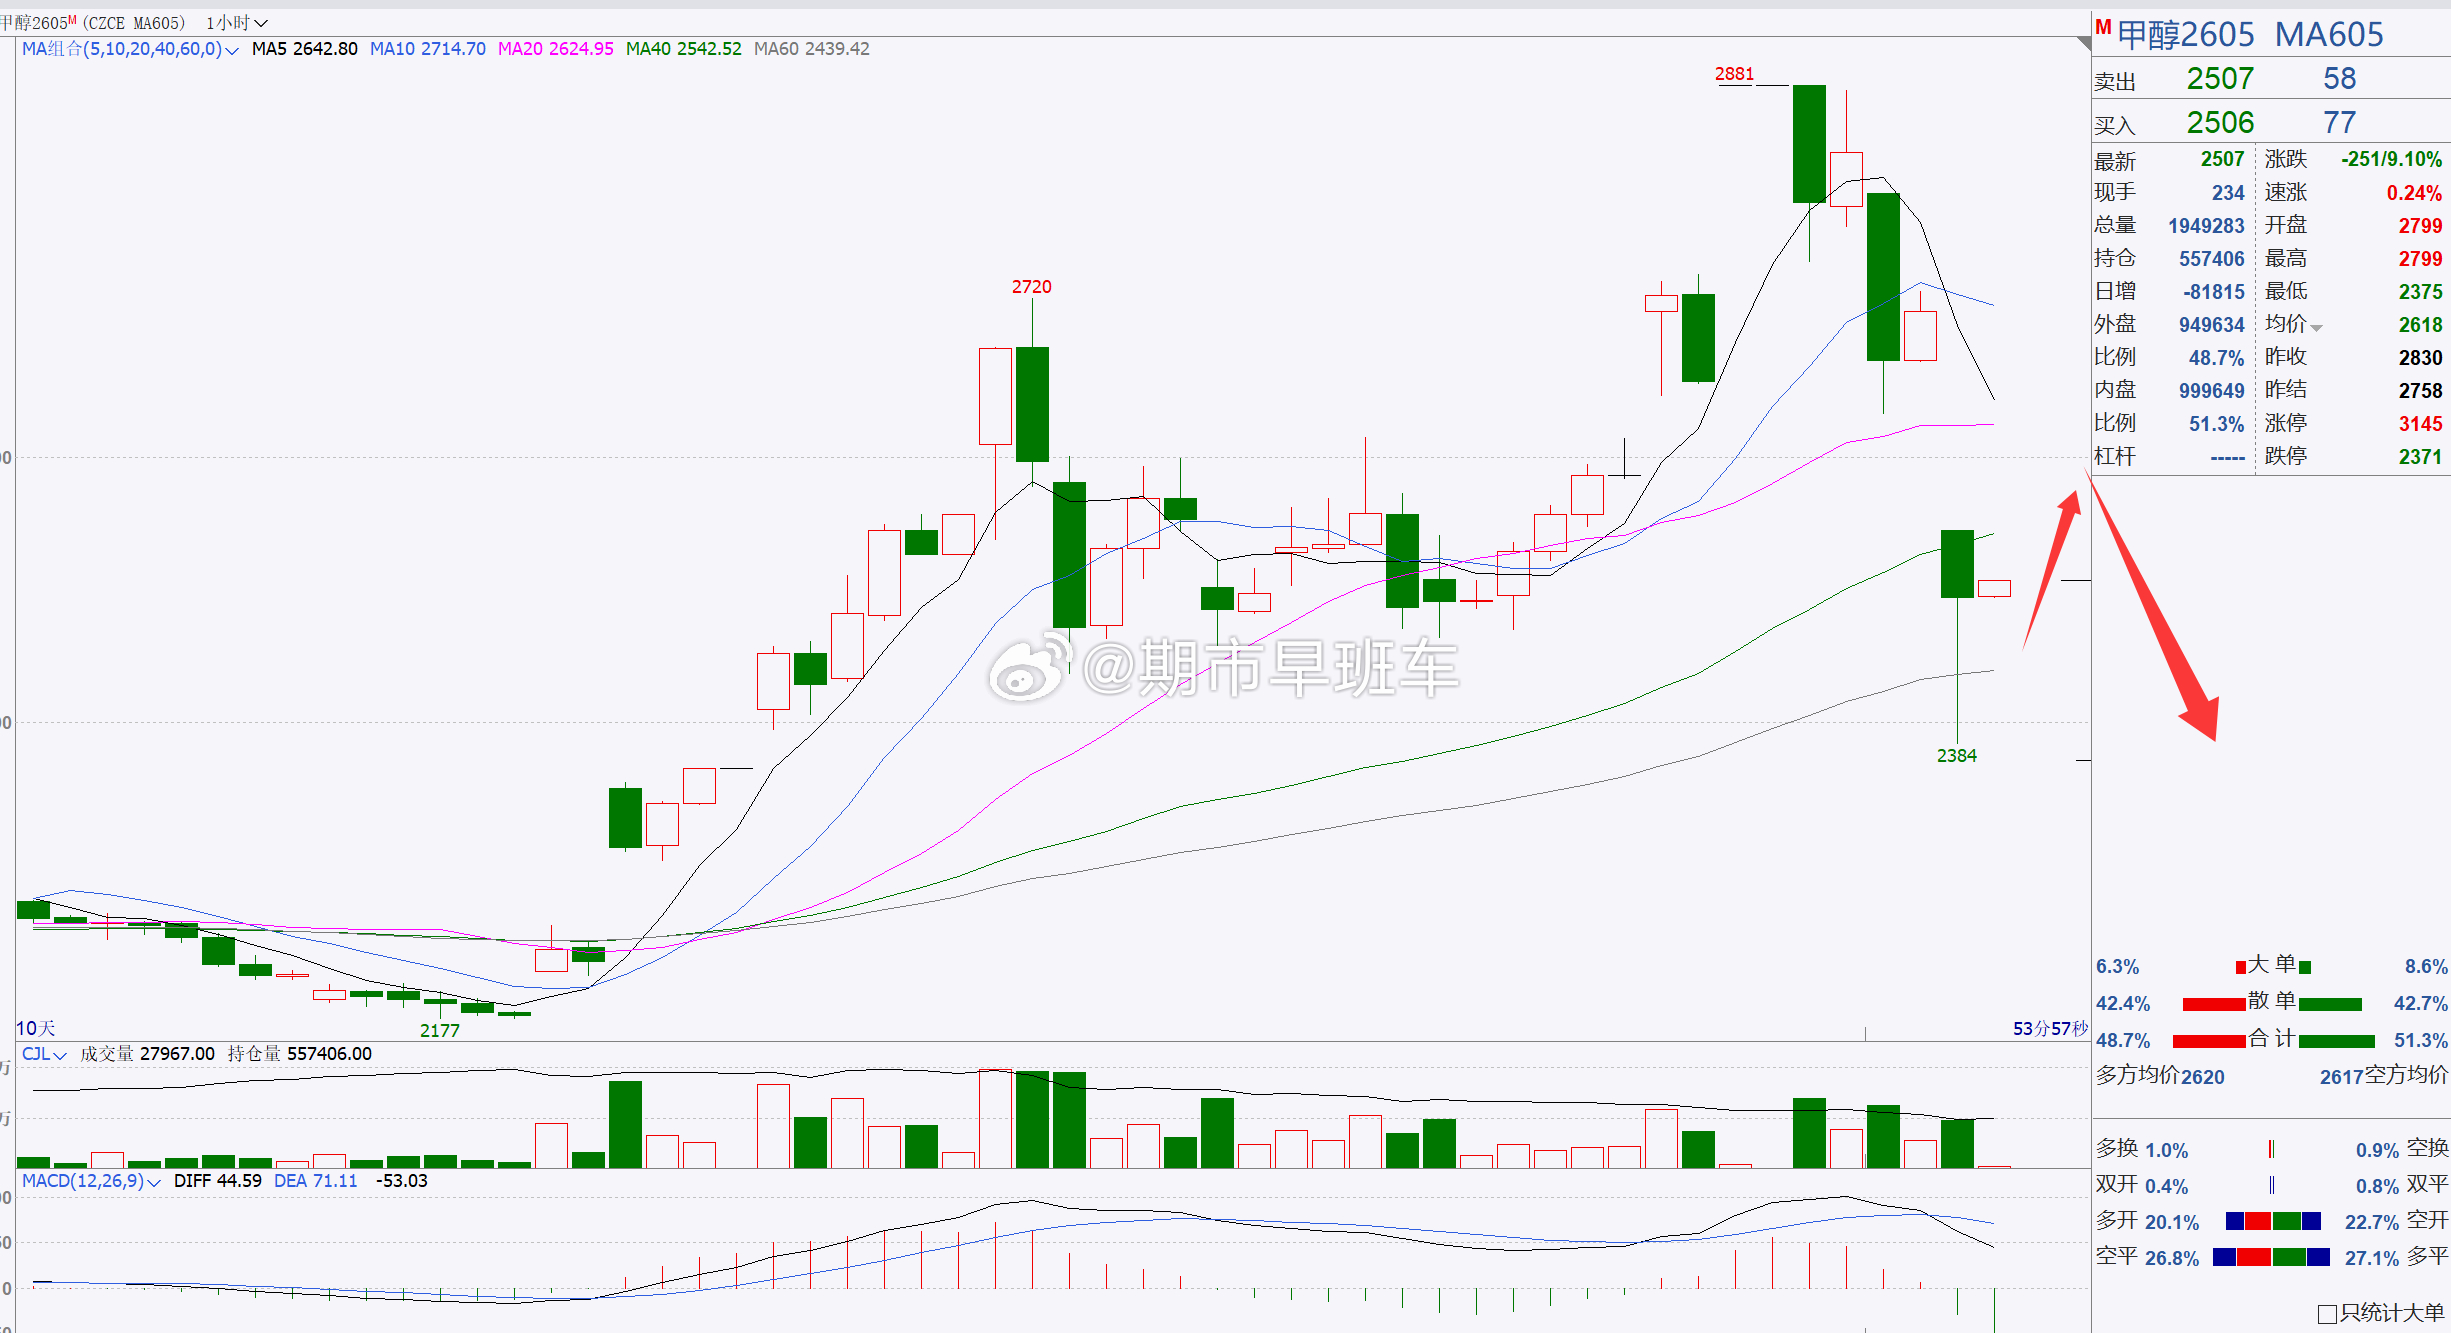Click the 10天 range label
The height and width of the screenshot is (1333, 2451).
point(36,1028)
